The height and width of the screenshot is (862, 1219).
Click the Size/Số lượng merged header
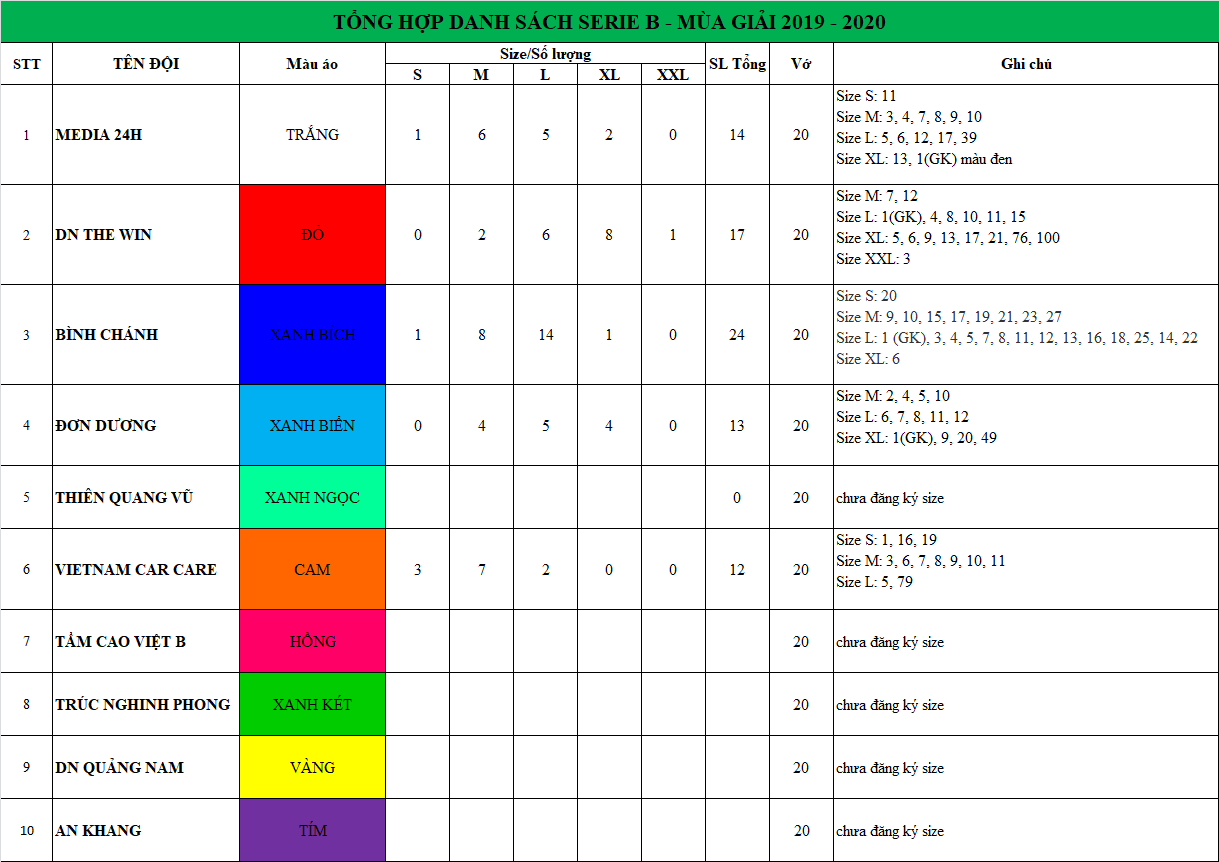[545, 54]
